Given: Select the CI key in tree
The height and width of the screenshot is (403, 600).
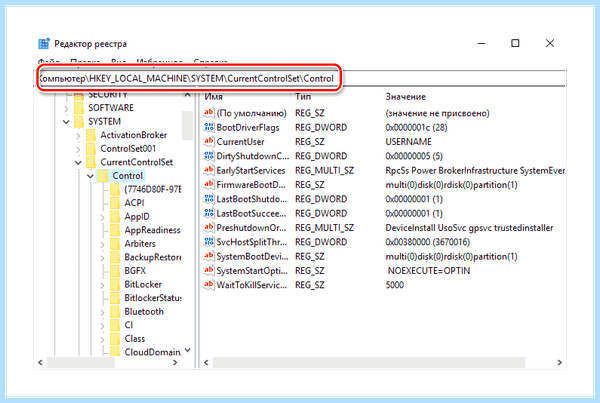Looking at the screenshot, I should [x=129, y=325].
